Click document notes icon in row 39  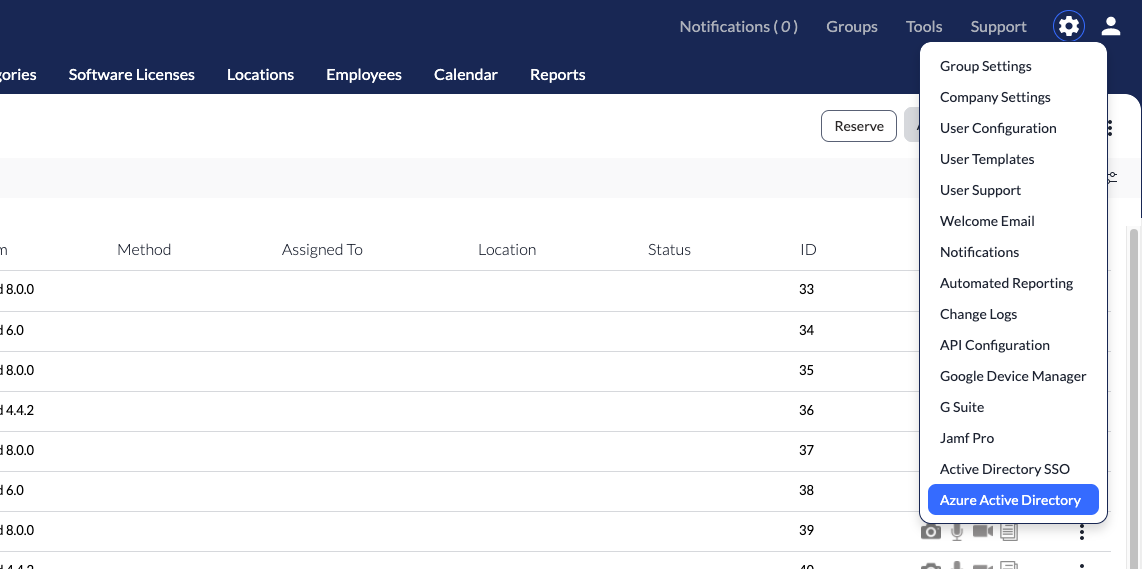[1009, 531]
